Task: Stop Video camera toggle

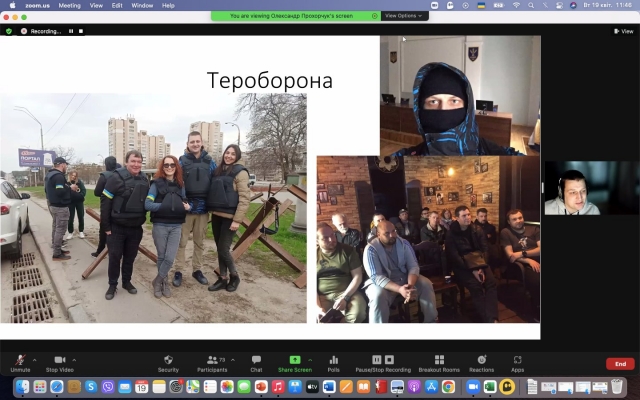Action: [60, 363]
